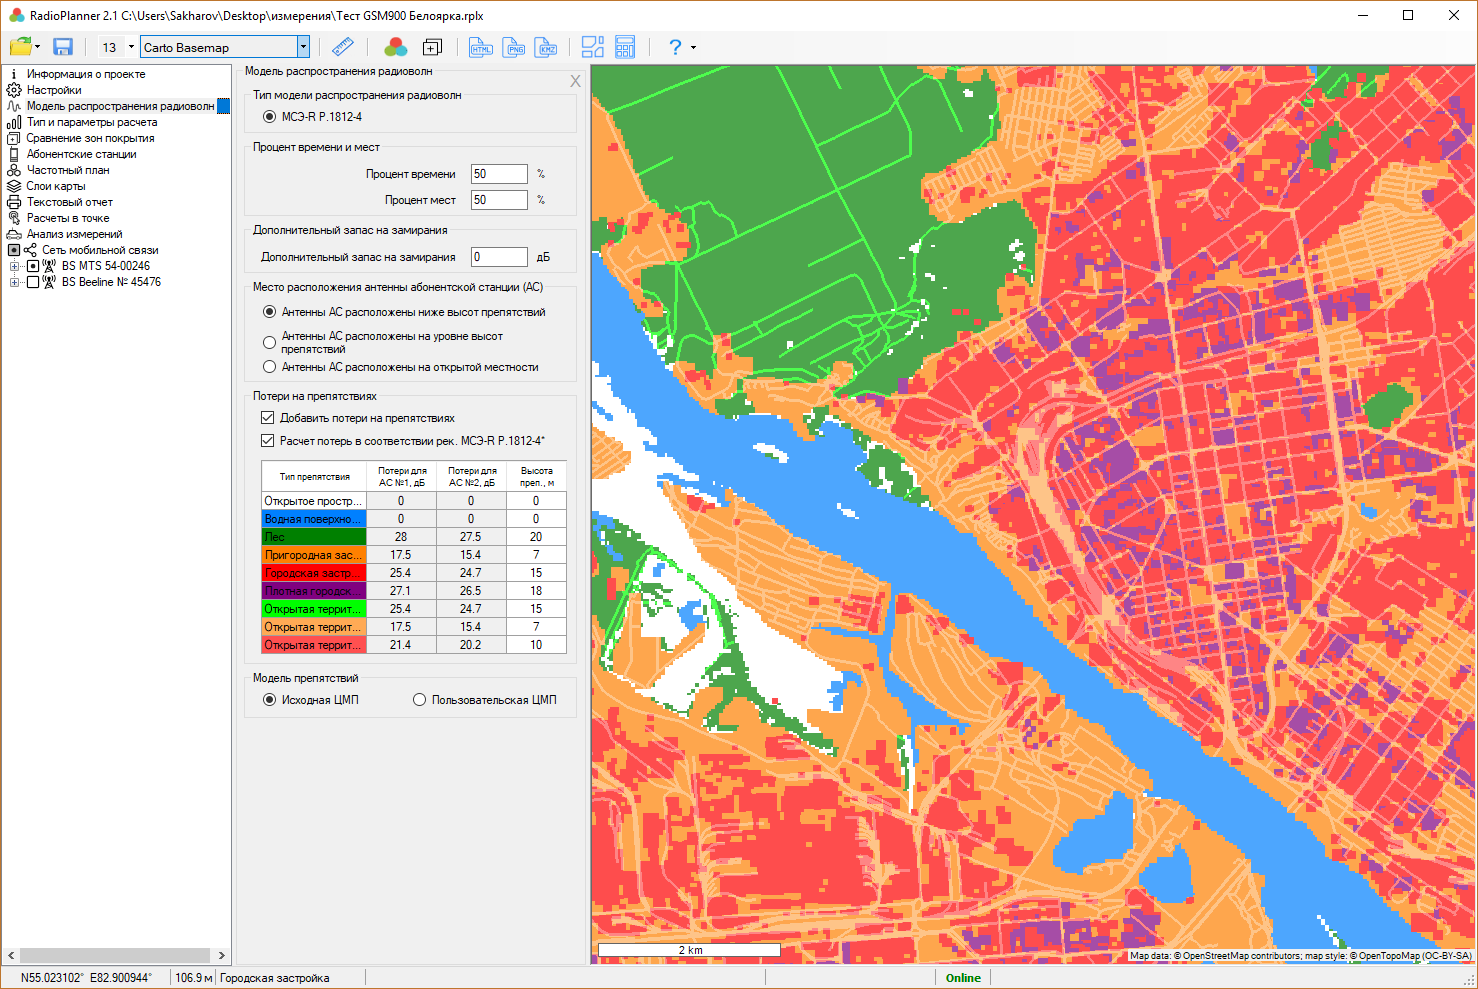Click the colored circles coverage icon
The height and width of the screenshot is (989, 1478).
click(x=396, y=47)
